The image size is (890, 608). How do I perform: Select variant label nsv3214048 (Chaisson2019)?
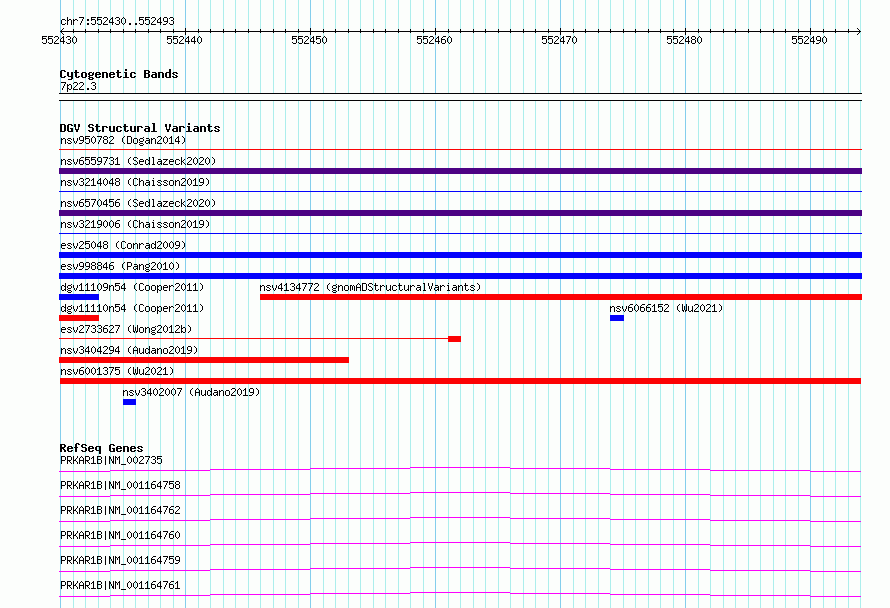[x=135, y=182]
